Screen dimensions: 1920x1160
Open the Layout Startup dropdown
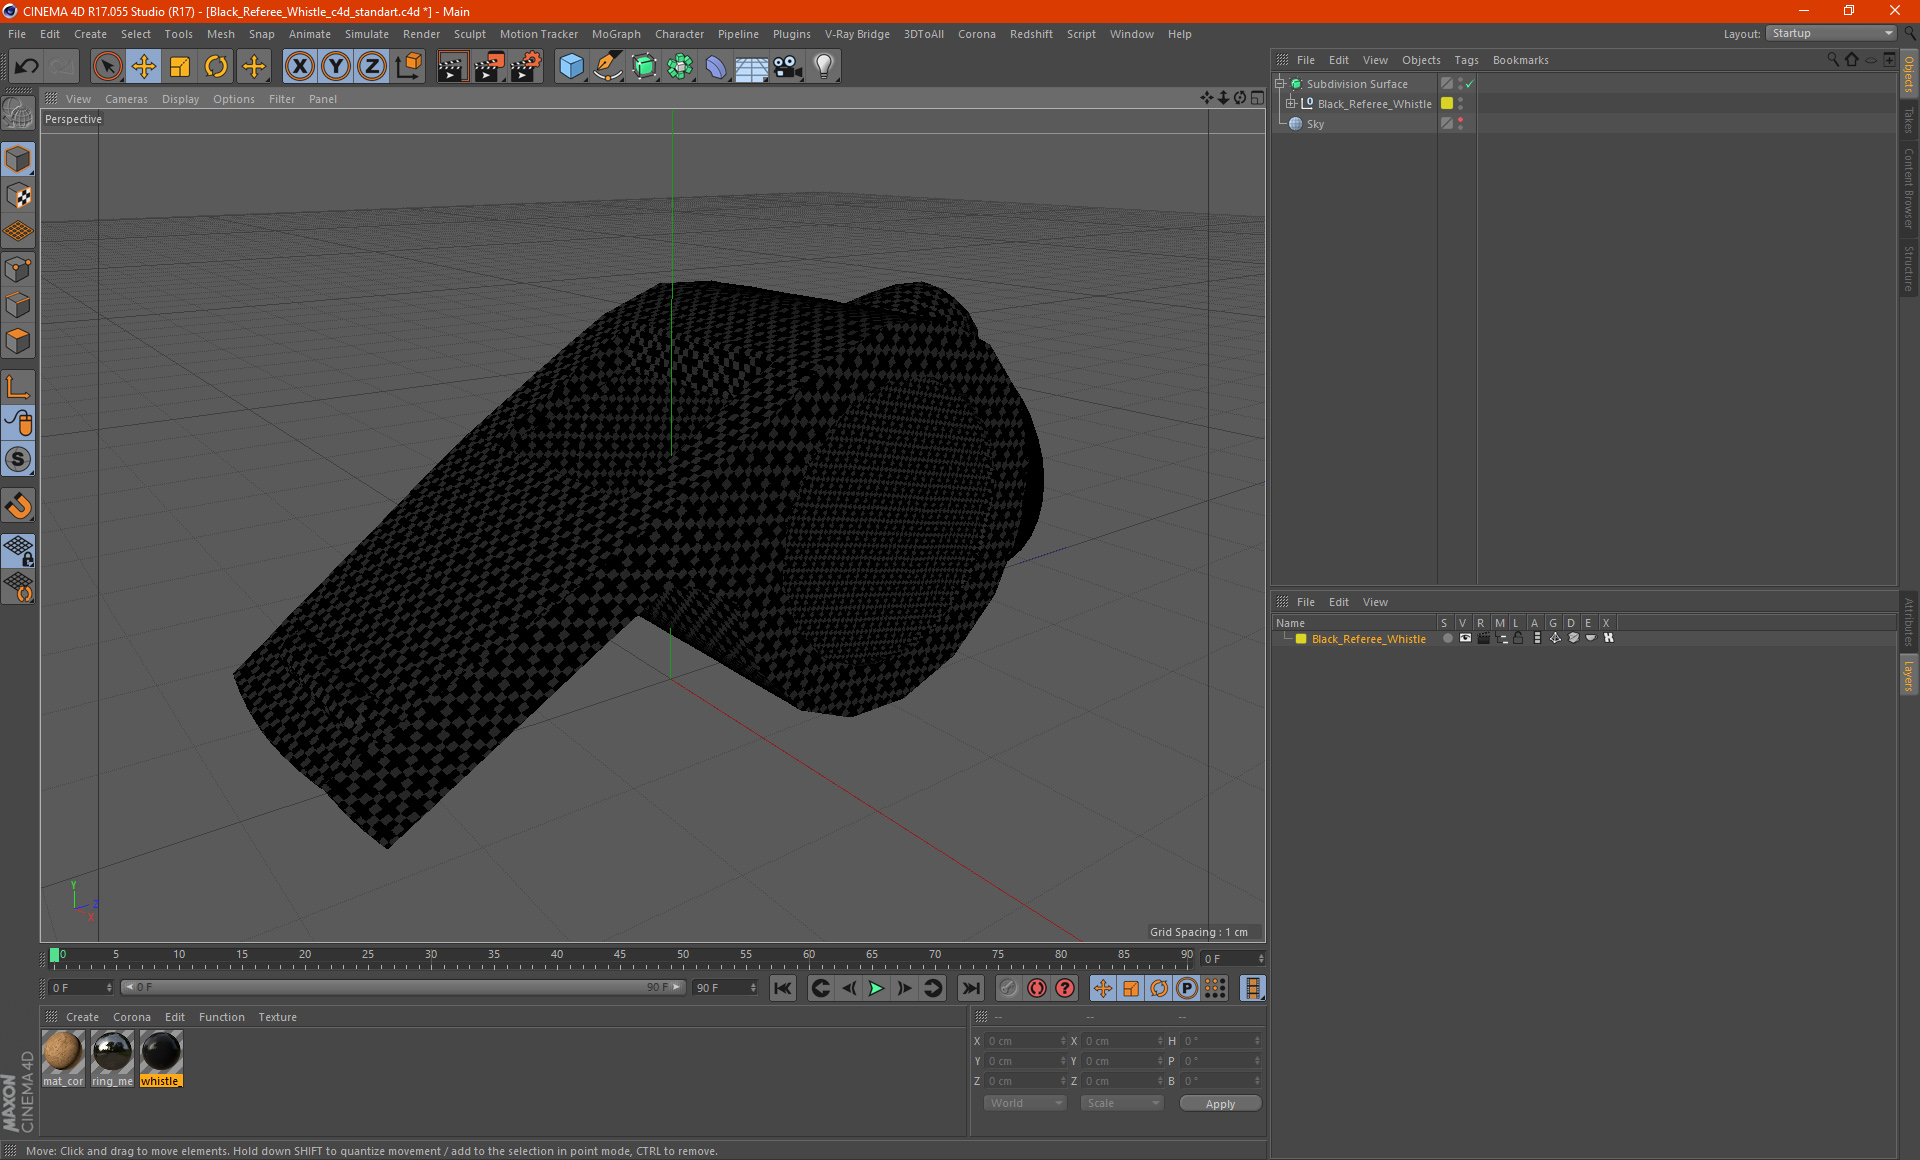1831,33
